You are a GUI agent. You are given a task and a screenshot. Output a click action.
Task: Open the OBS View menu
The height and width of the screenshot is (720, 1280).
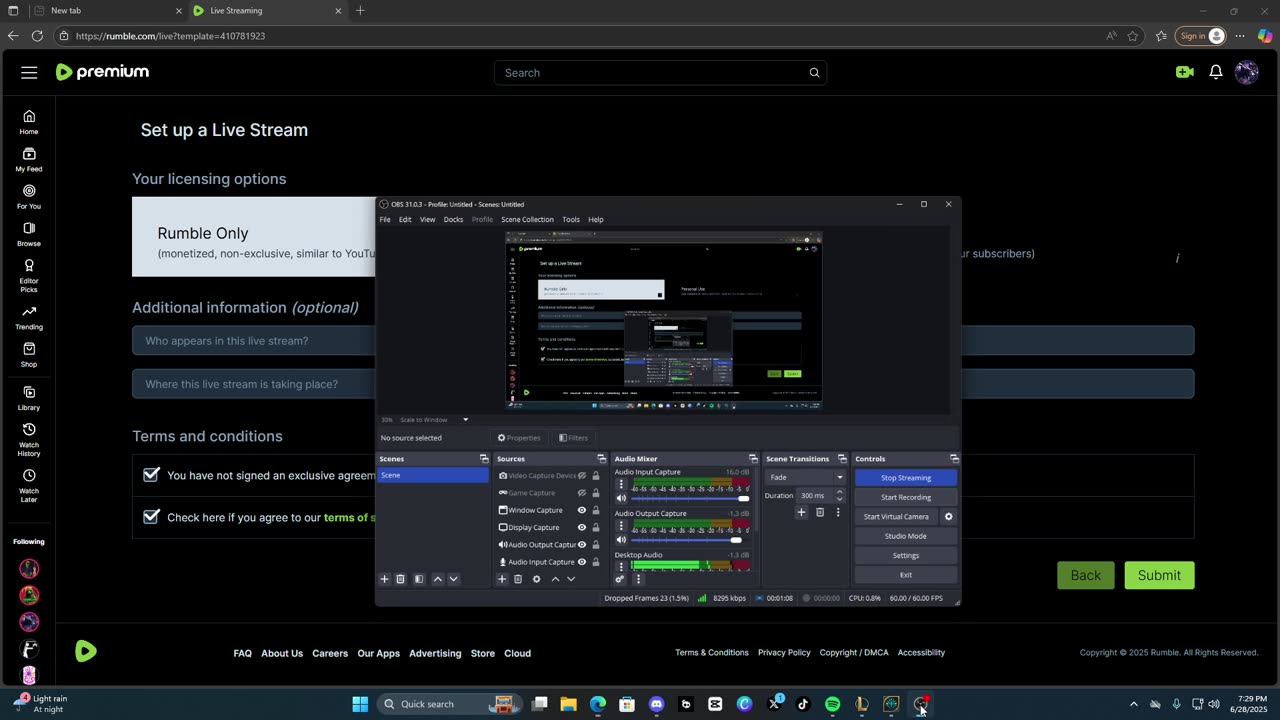[427, 219]
